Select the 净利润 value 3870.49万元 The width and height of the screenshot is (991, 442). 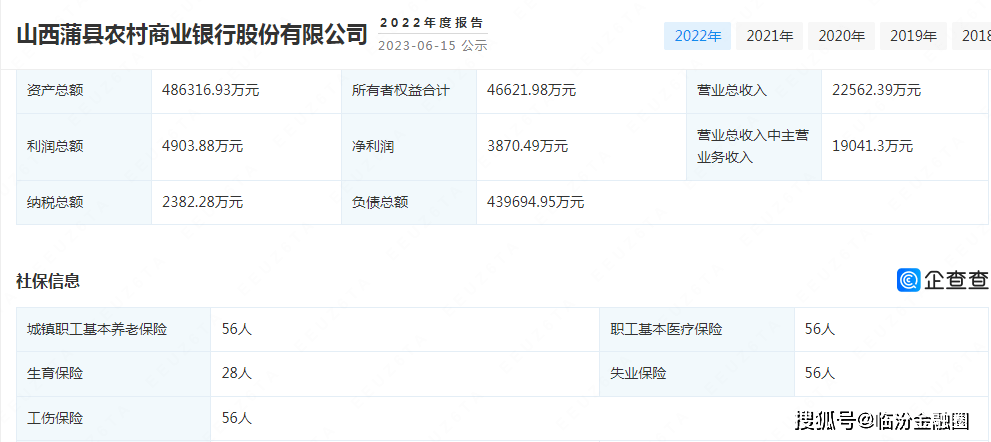(x=527, y=146)
